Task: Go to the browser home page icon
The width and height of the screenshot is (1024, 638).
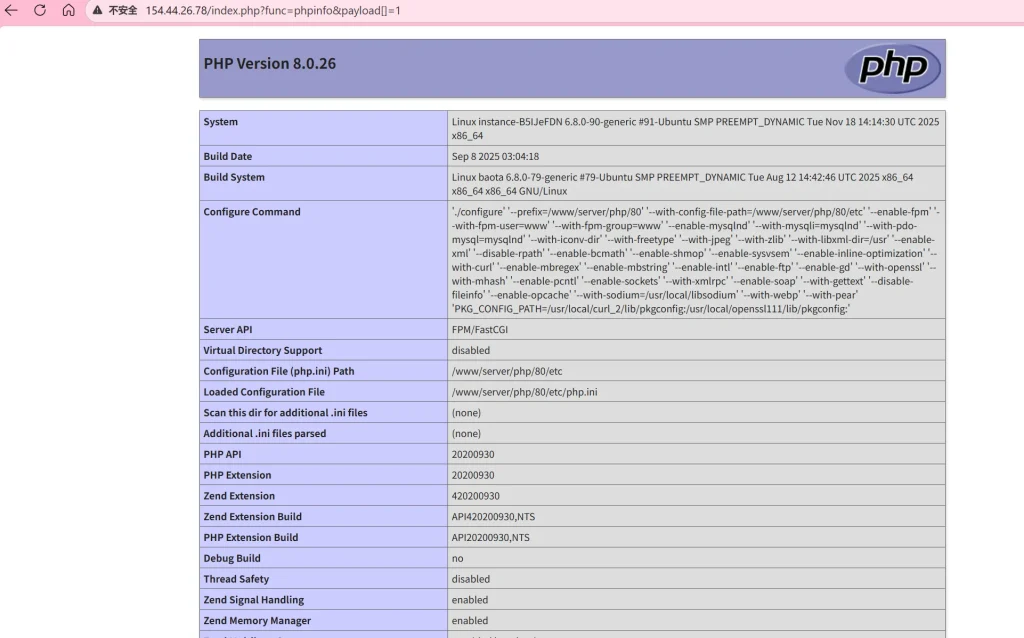Action: tap(68, 10)
